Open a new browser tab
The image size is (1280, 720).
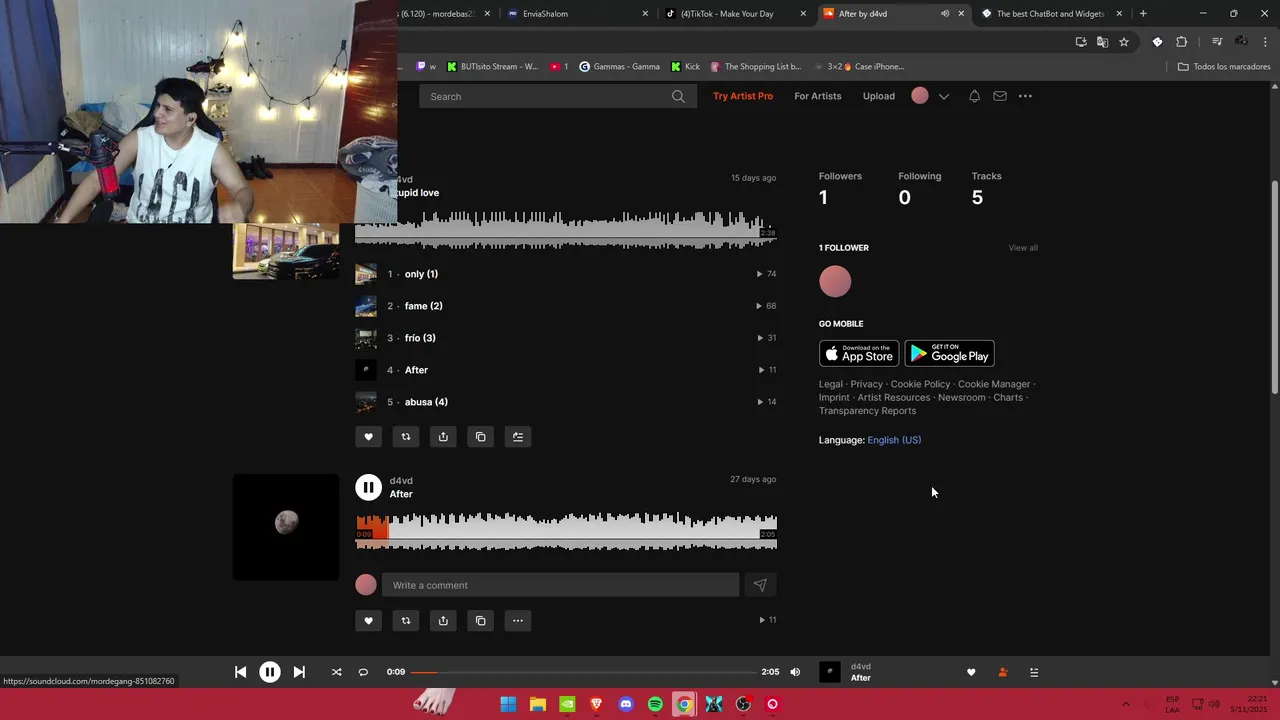point(1143,14)
